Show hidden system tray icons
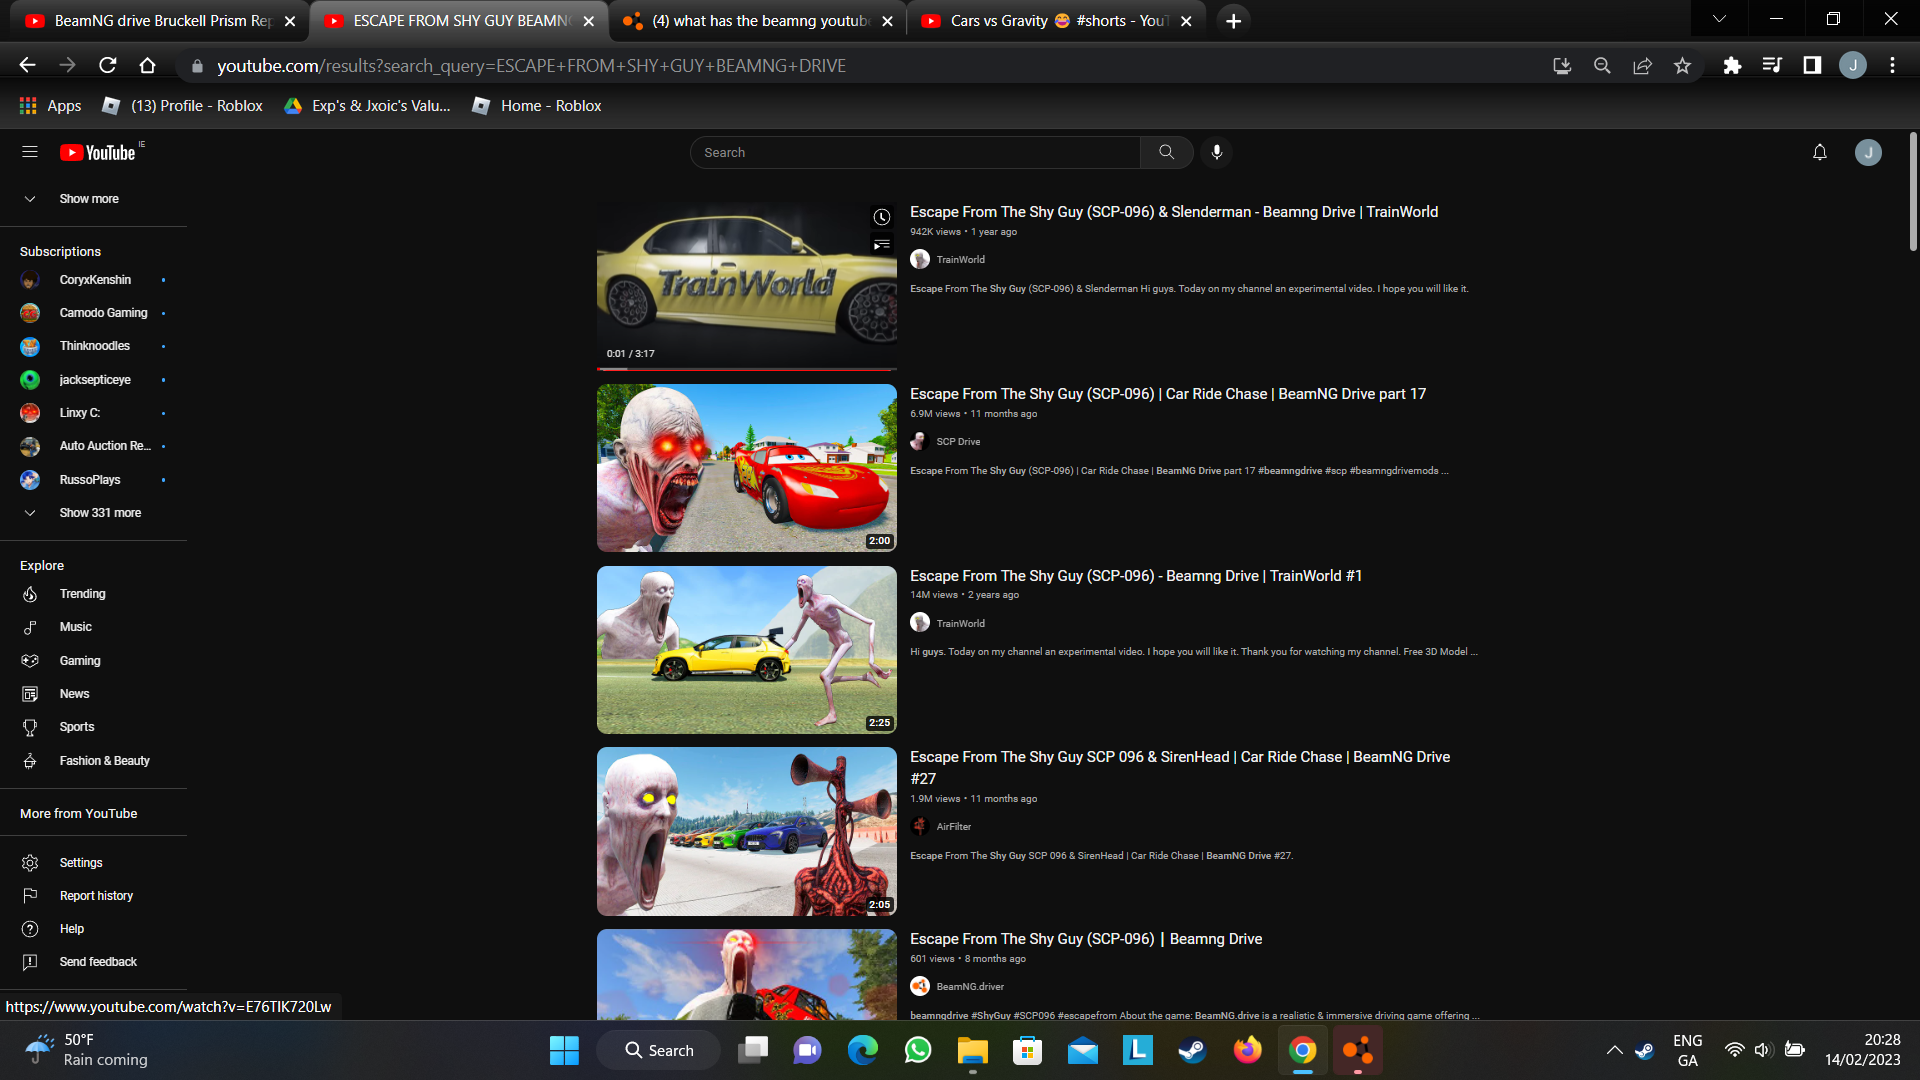Viewport: 1920px width, 1080px height. click(x=1614, y=1050)
